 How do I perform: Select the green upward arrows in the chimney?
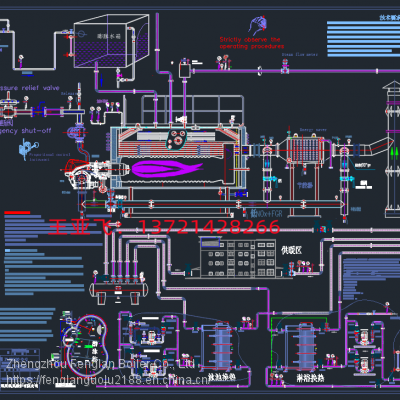click(x=395, y=154)
